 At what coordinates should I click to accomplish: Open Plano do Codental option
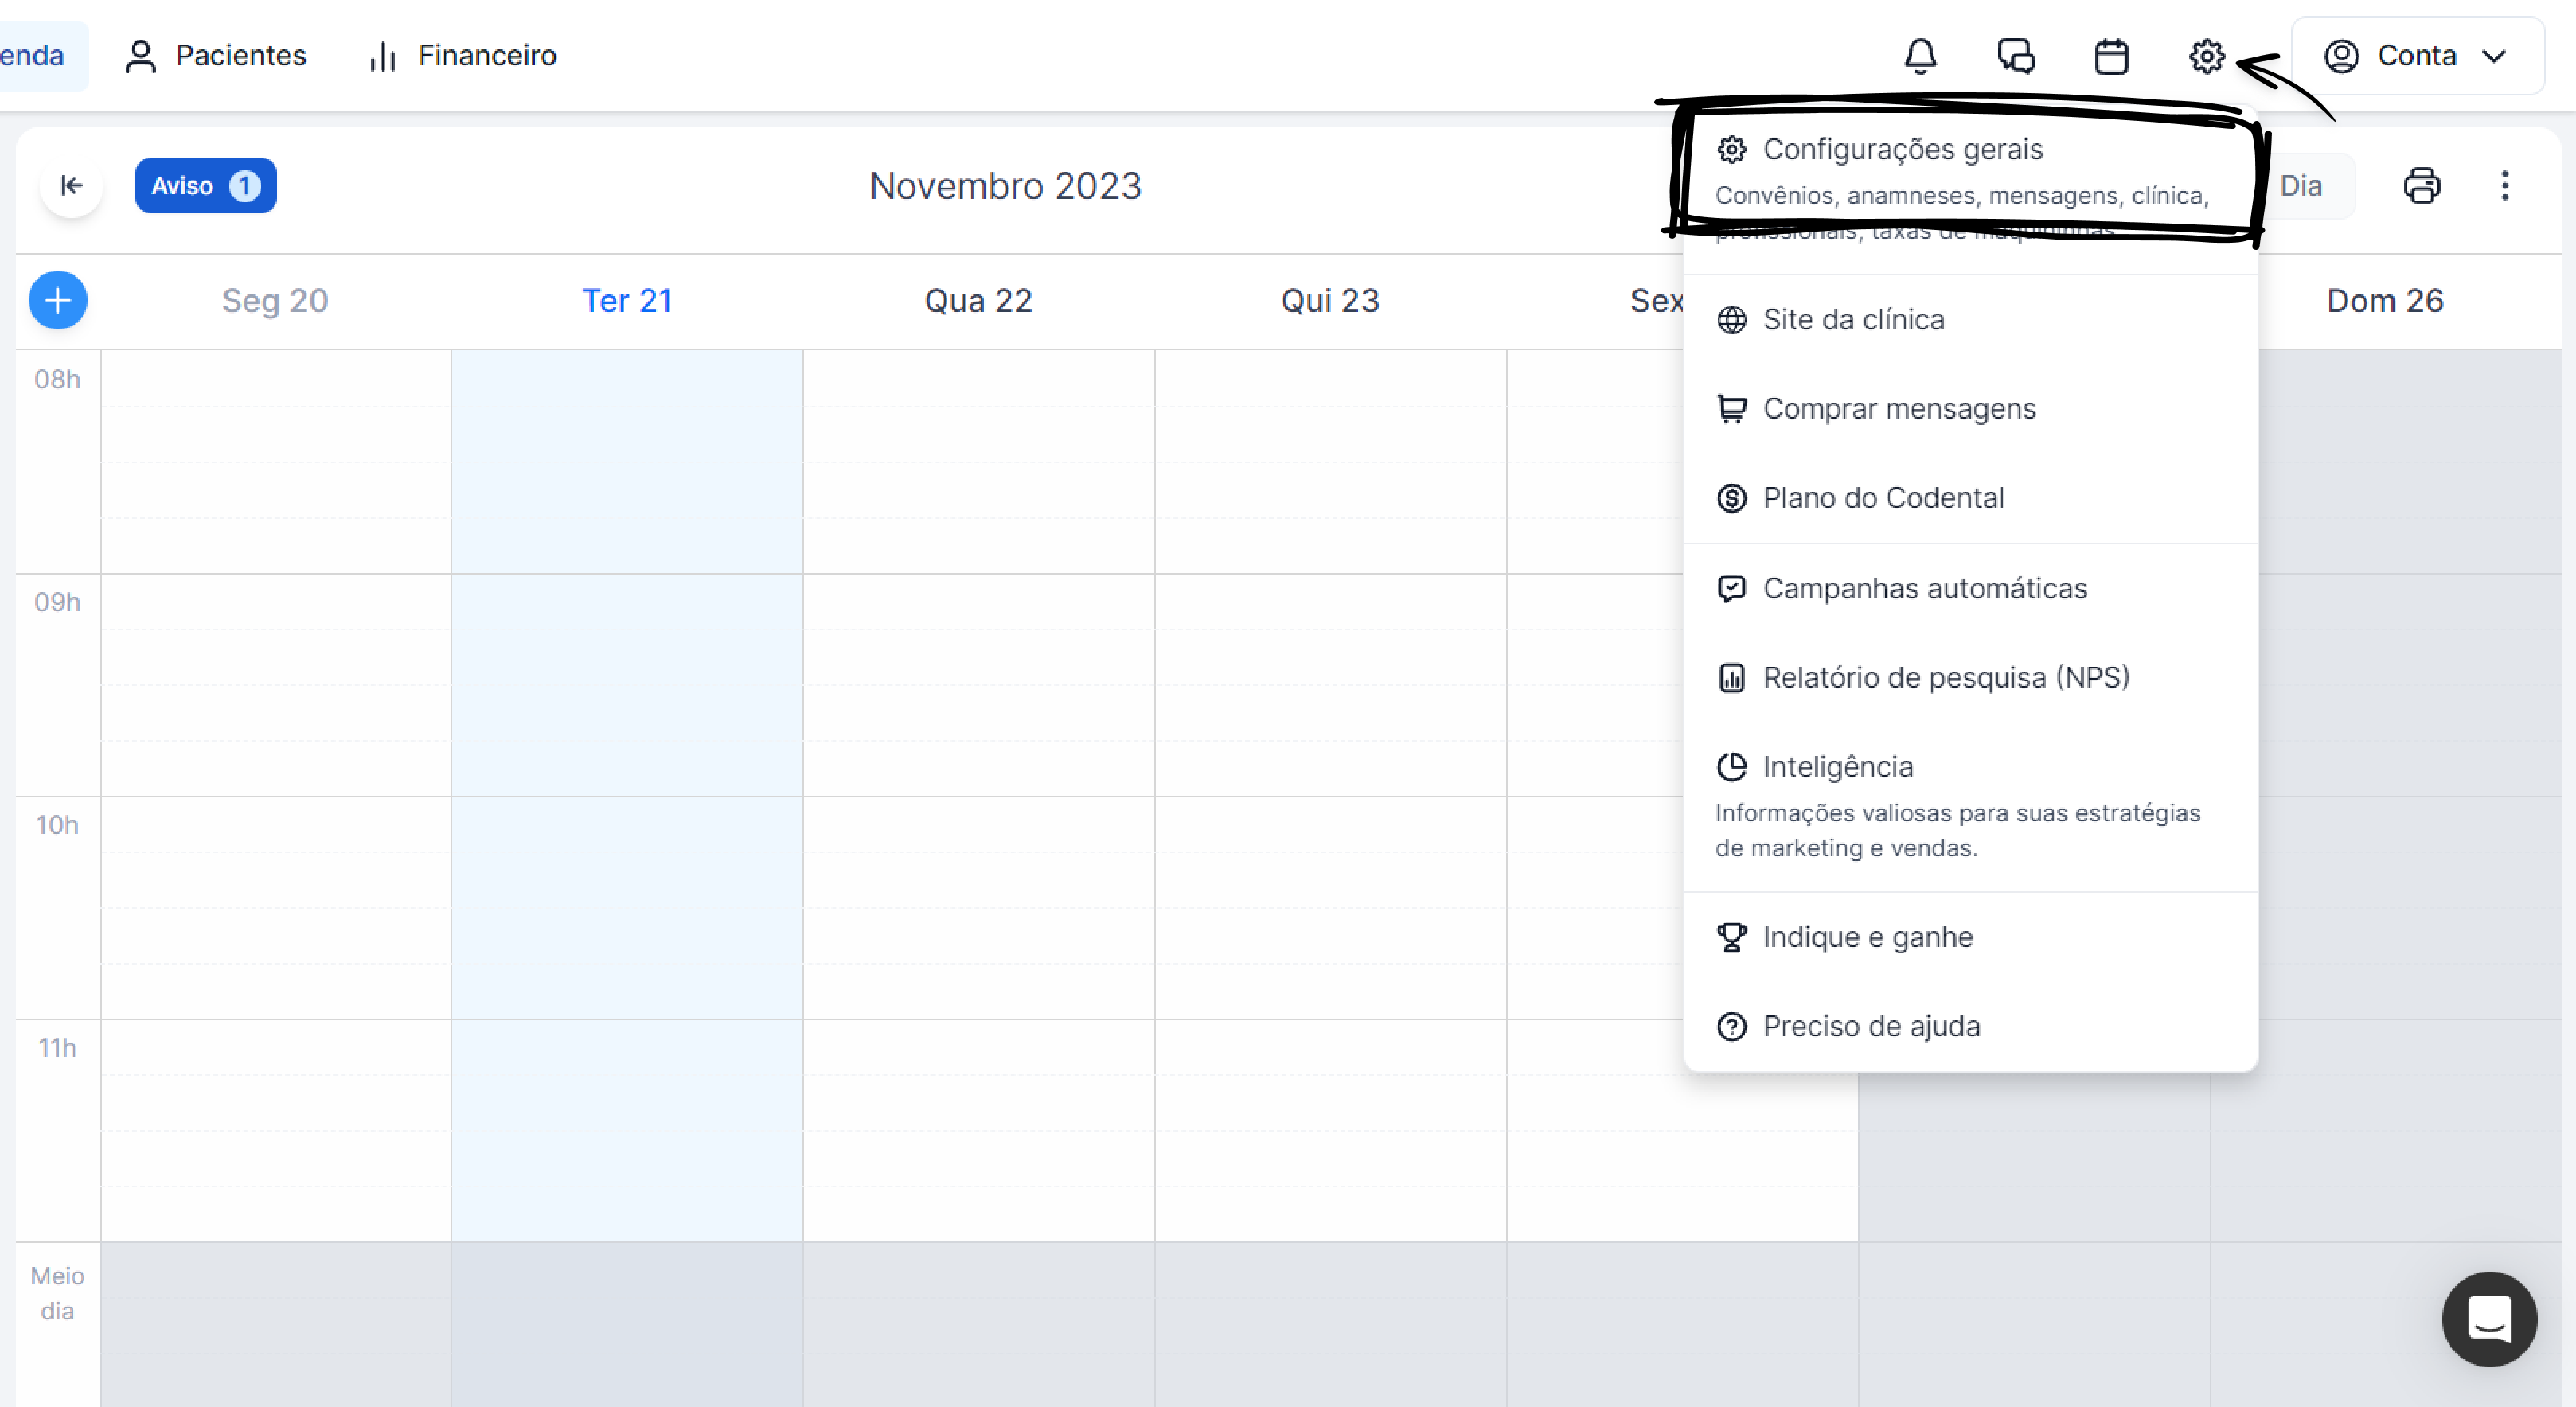pos(1882,498)
